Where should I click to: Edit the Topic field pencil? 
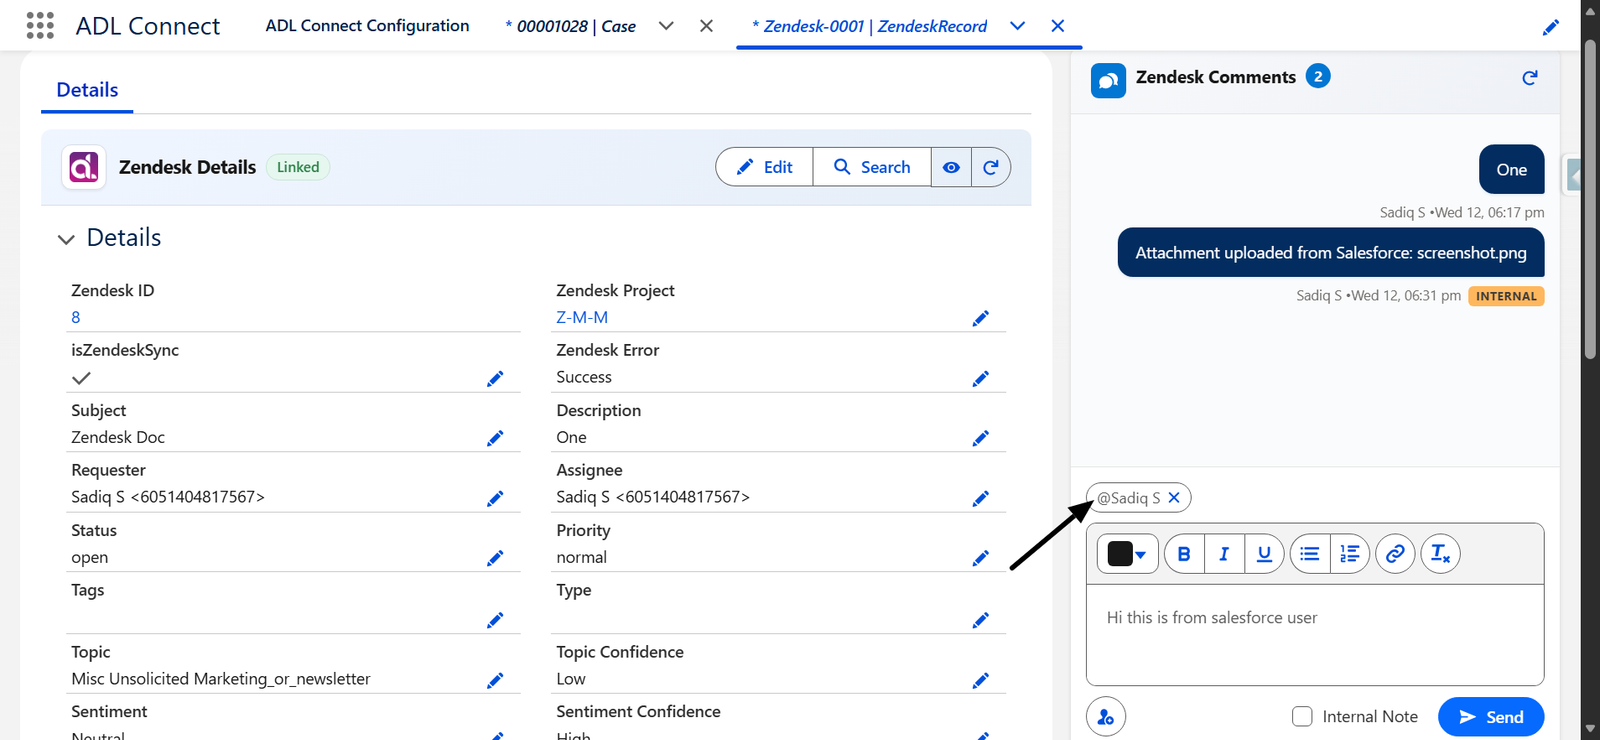pyautogui.click(x=495, y=681)
